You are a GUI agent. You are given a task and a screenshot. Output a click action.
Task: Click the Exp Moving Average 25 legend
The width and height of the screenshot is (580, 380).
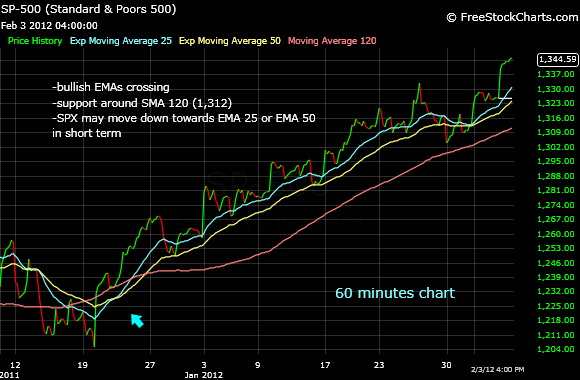tap(121, 41)
